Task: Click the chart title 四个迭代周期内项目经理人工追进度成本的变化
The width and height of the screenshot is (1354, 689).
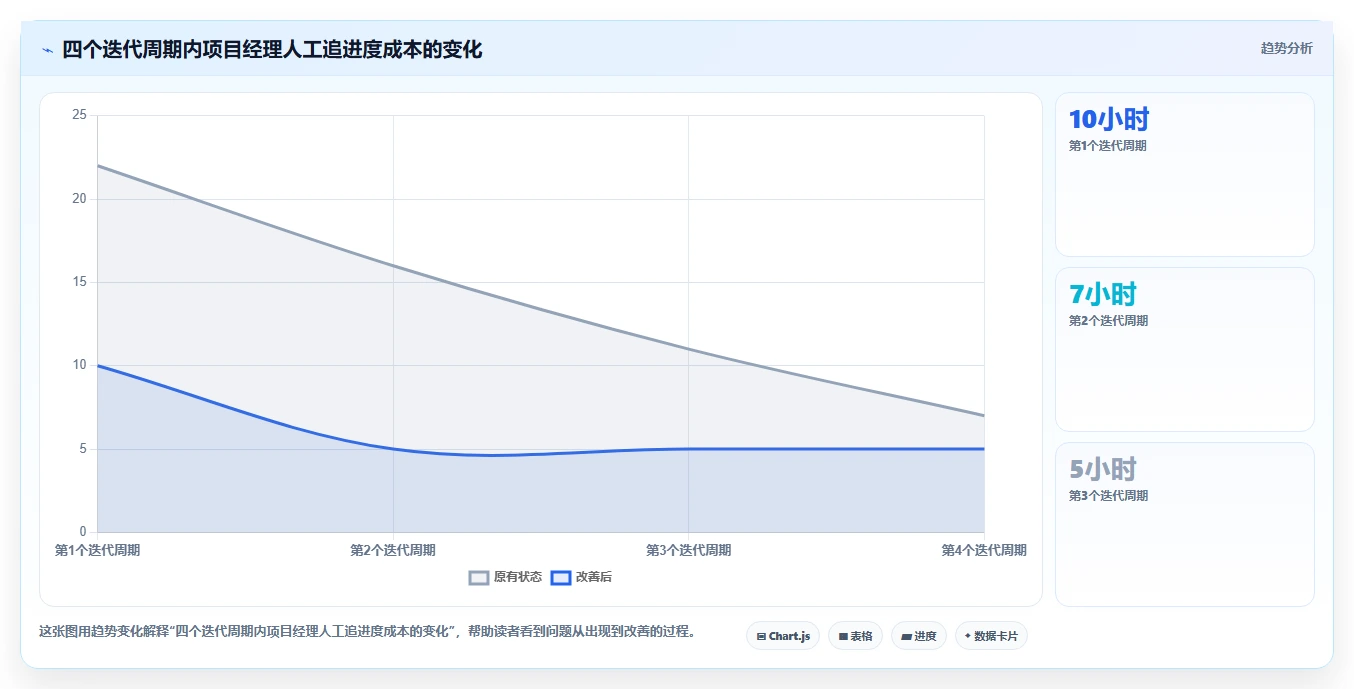Action: coord(272,49)
